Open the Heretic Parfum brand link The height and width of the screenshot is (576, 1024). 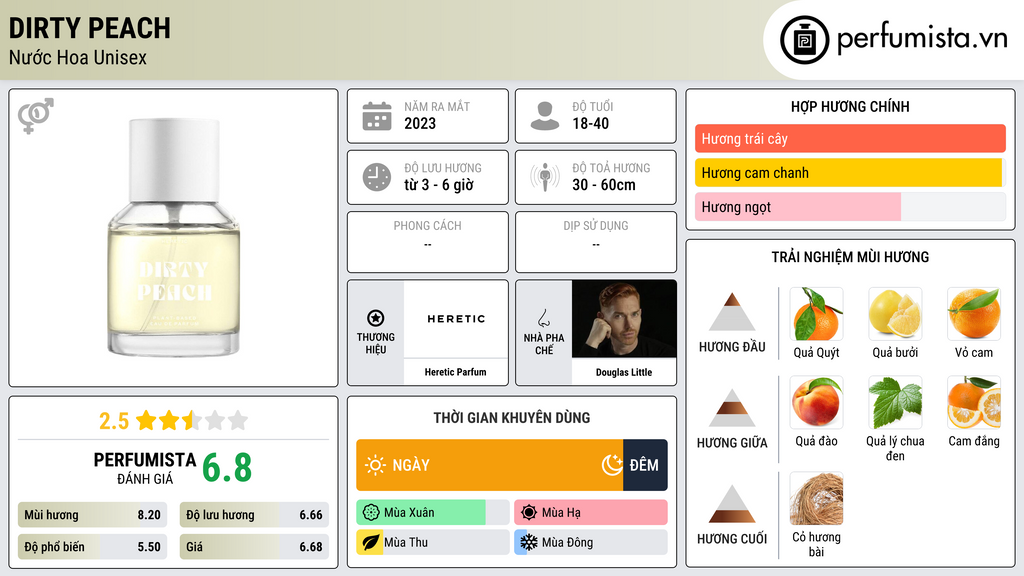455,372
